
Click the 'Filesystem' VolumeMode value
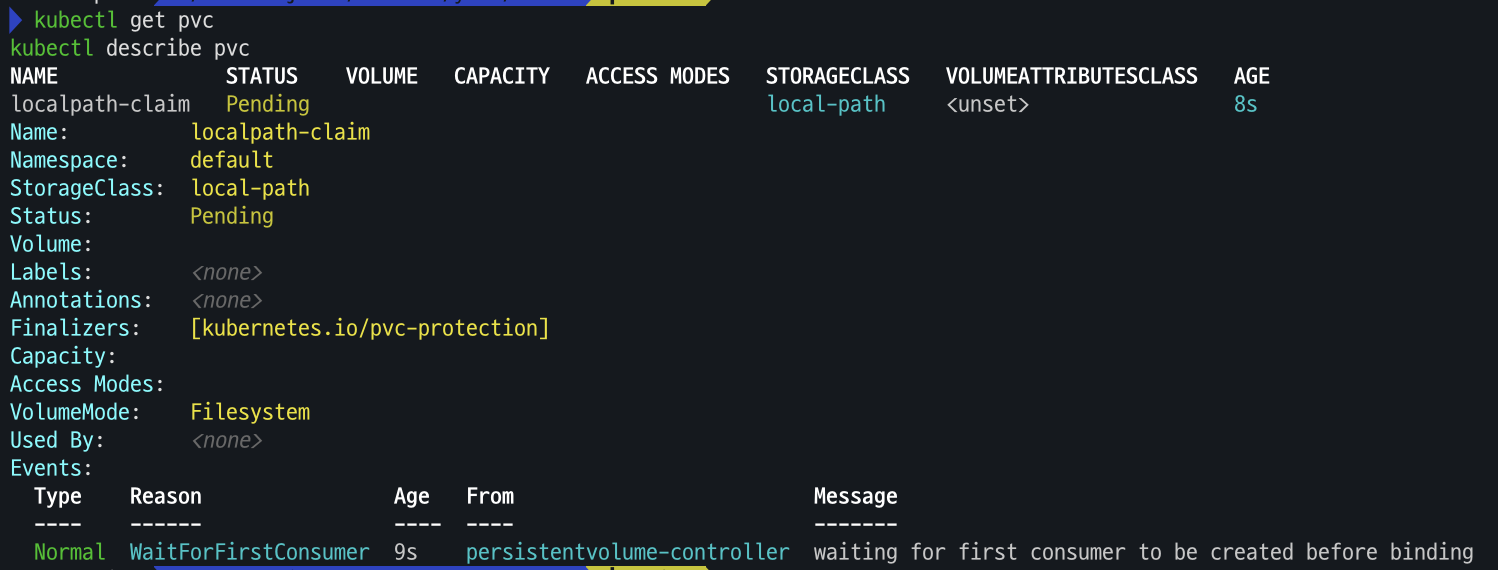pyautogui.click(x=250, y=412)
